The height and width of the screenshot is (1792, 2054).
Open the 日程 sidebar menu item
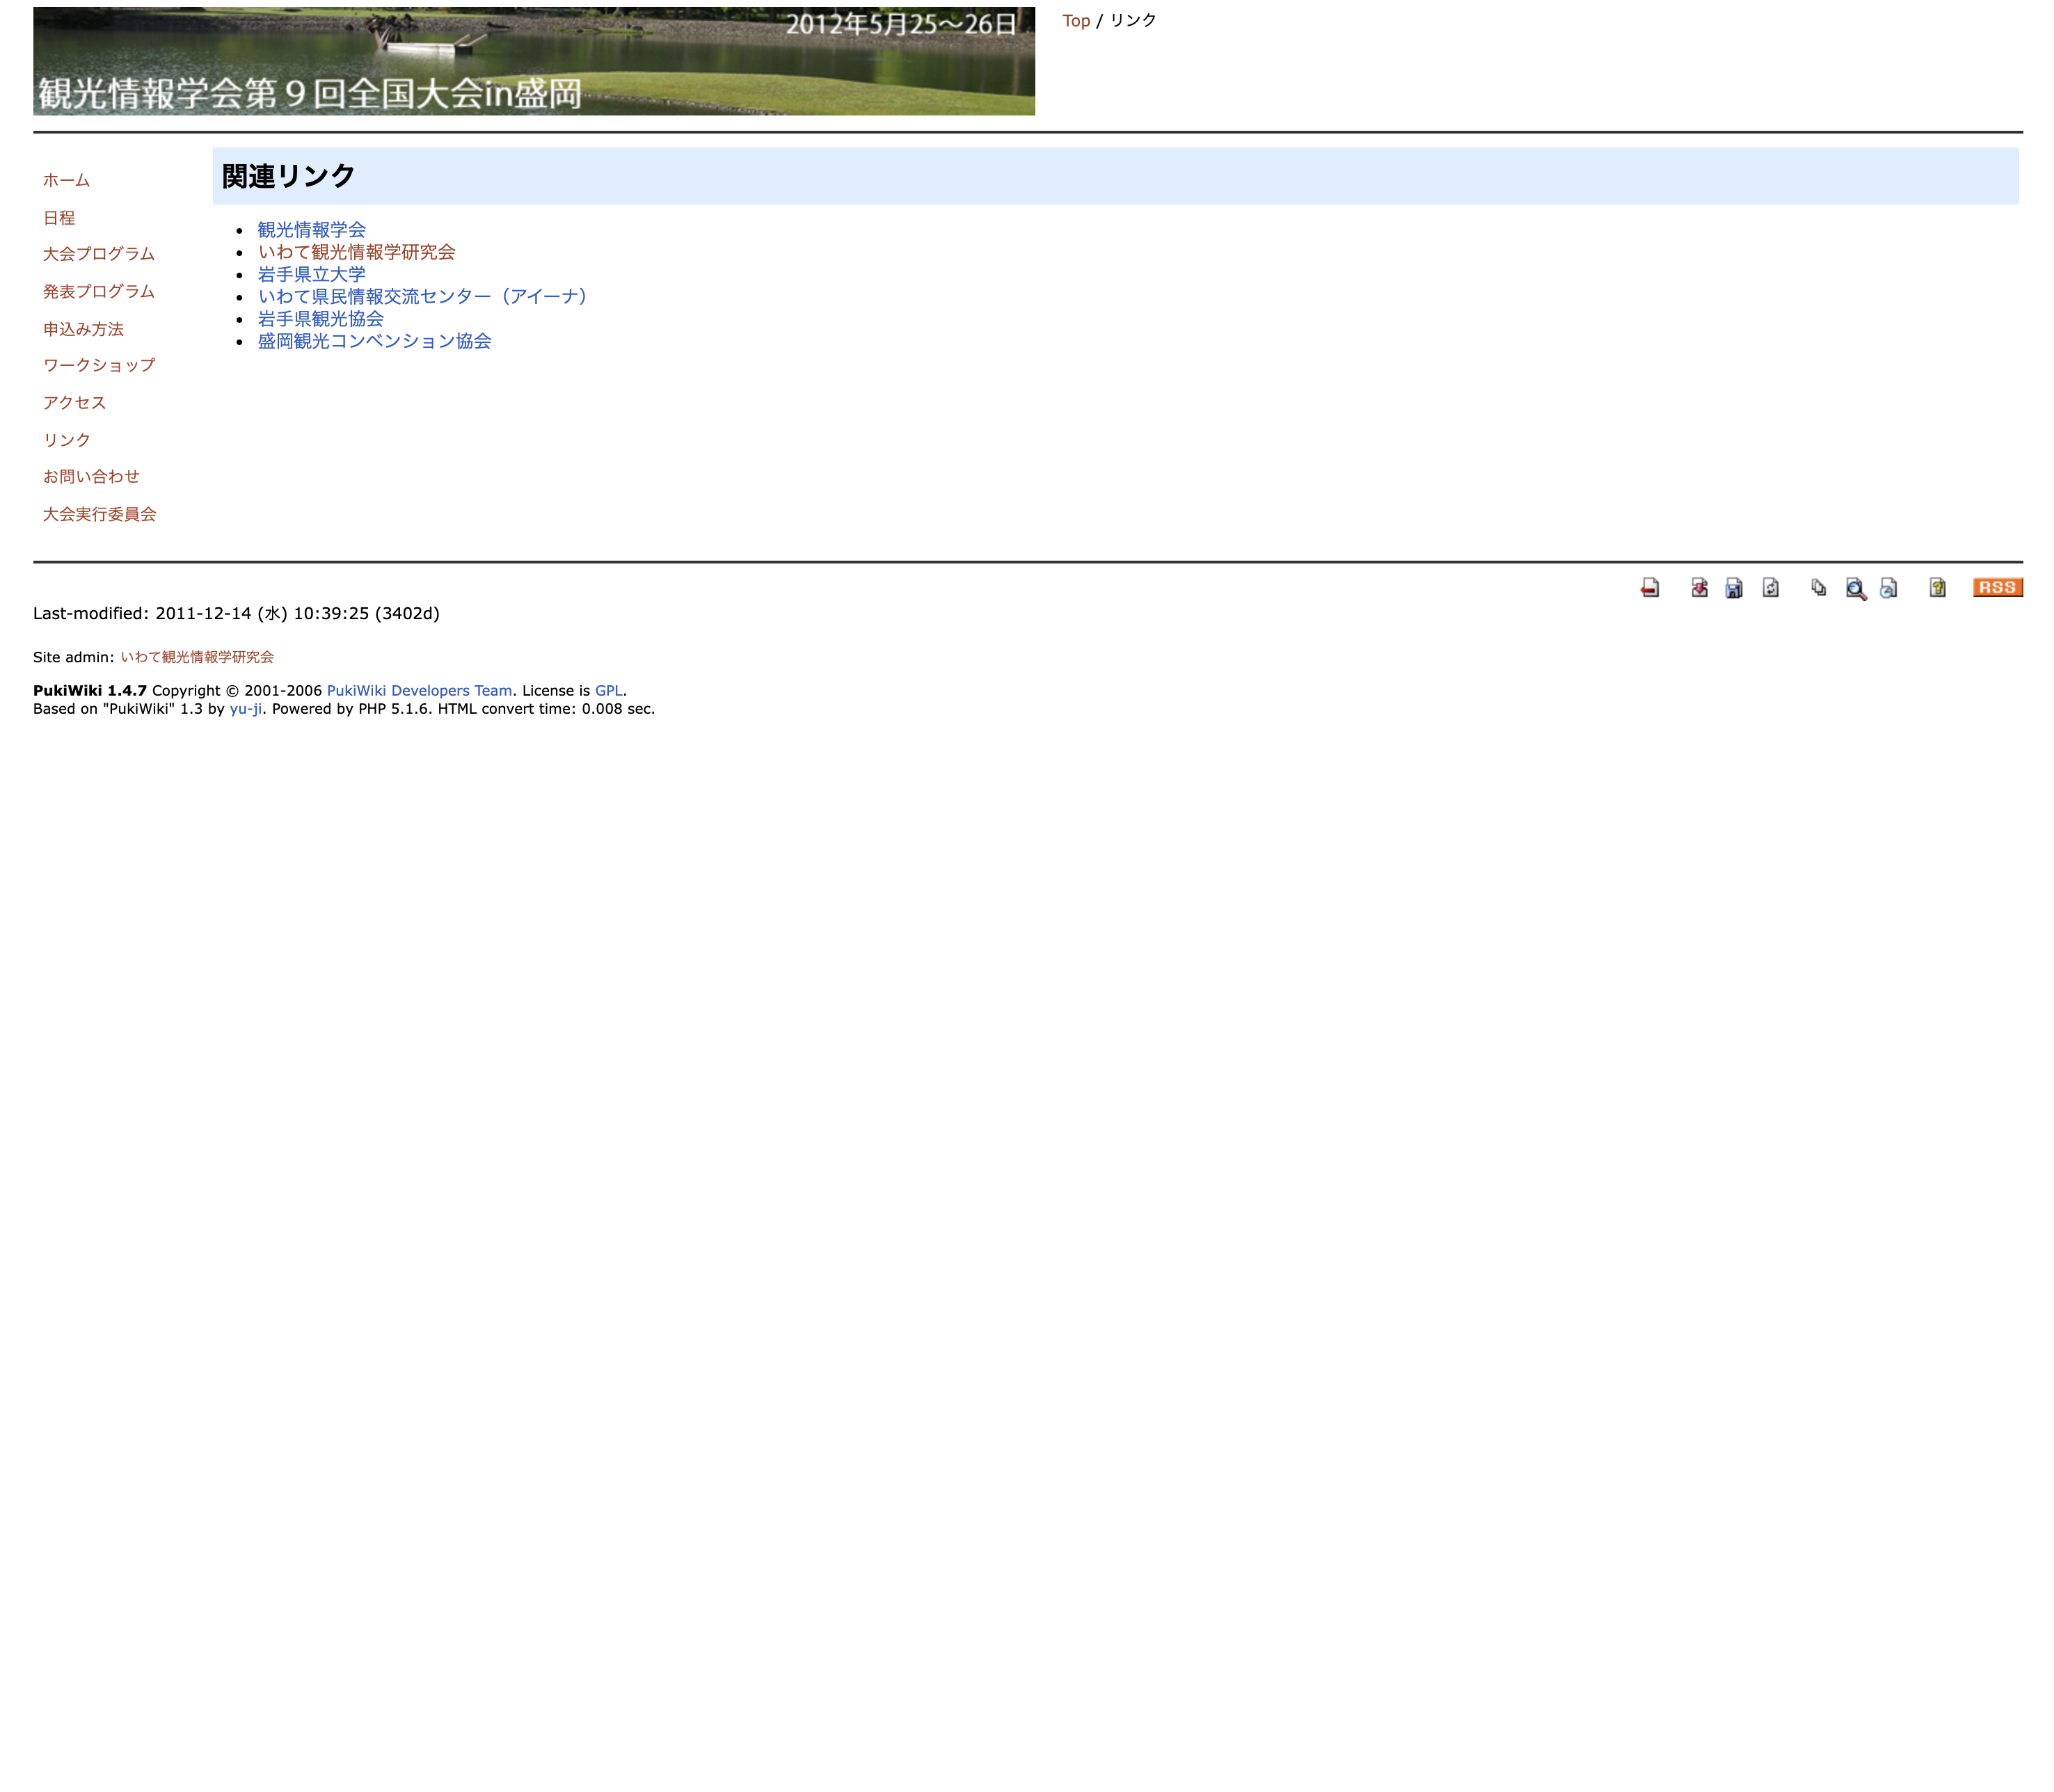(59, 218)
